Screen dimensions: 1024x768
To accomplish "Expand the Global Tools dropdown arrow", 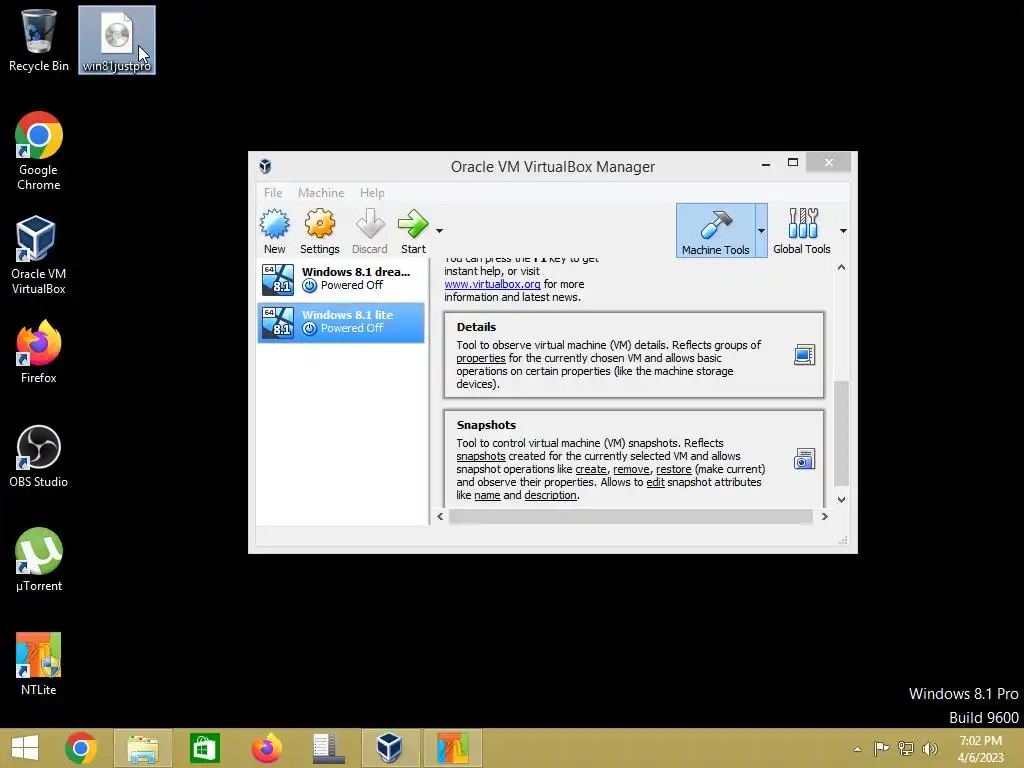I will click(x=843, y=231).
